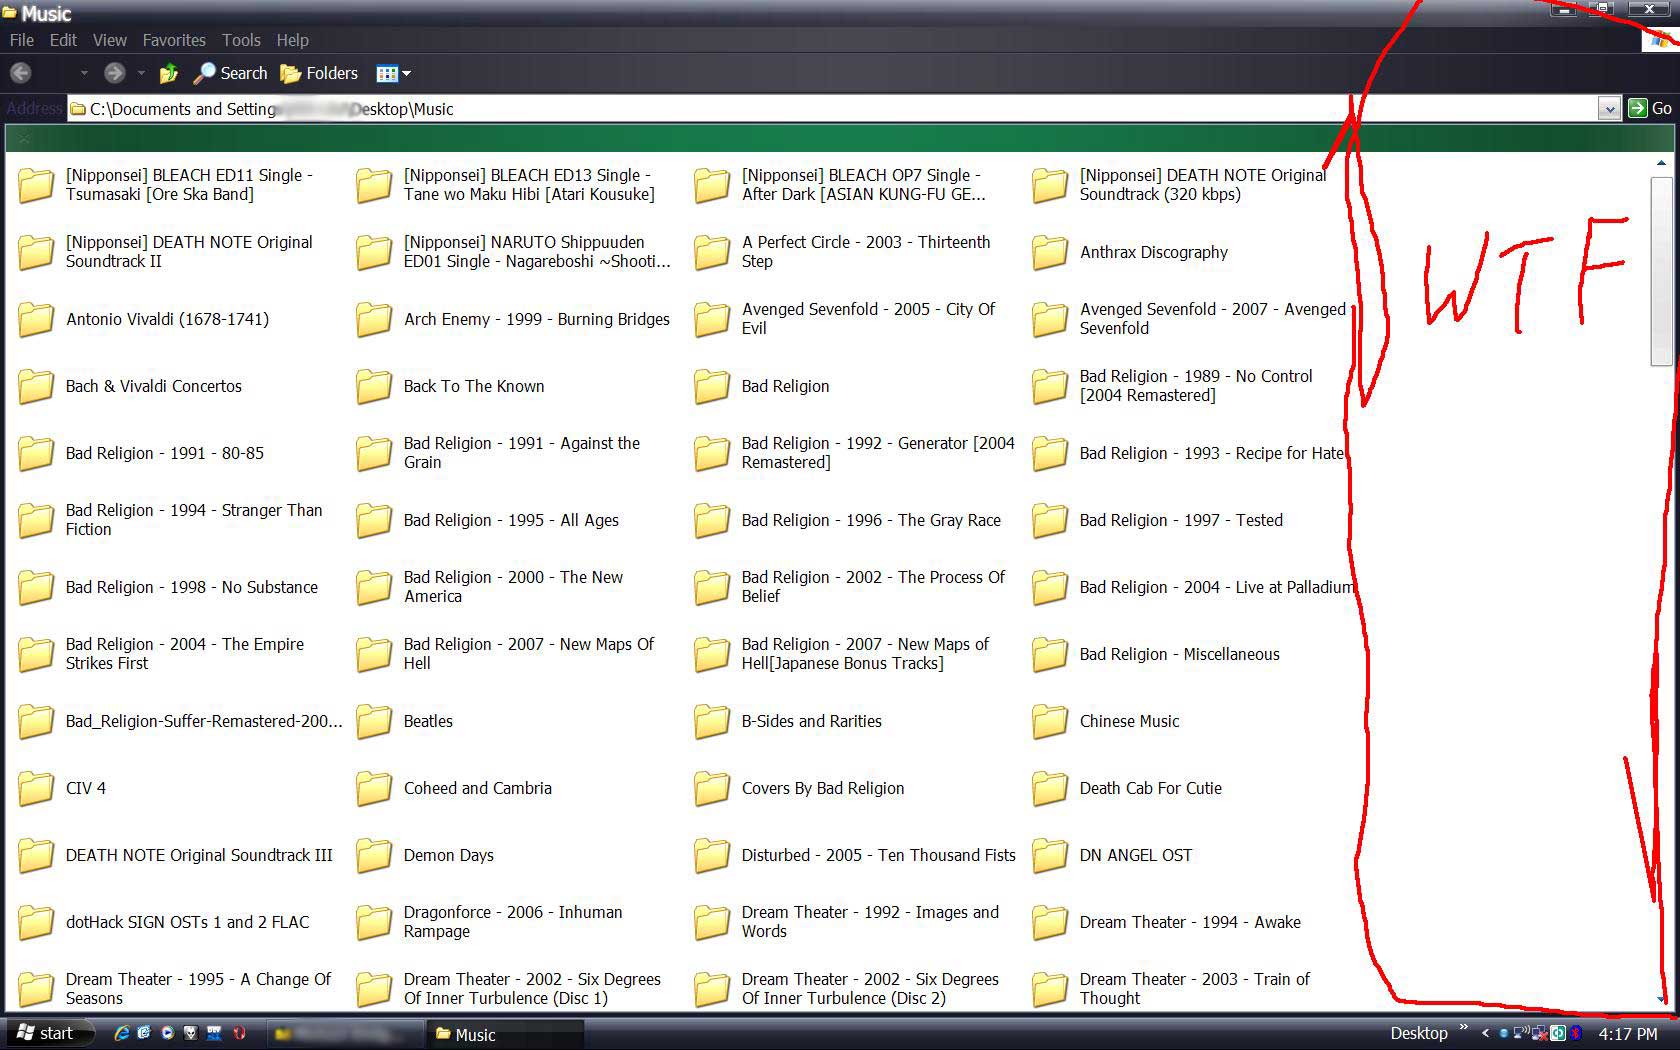Click the 4:17 PM taskbar clock
This screenshot has width=1680, height=1050.
coord(1627,1033)
